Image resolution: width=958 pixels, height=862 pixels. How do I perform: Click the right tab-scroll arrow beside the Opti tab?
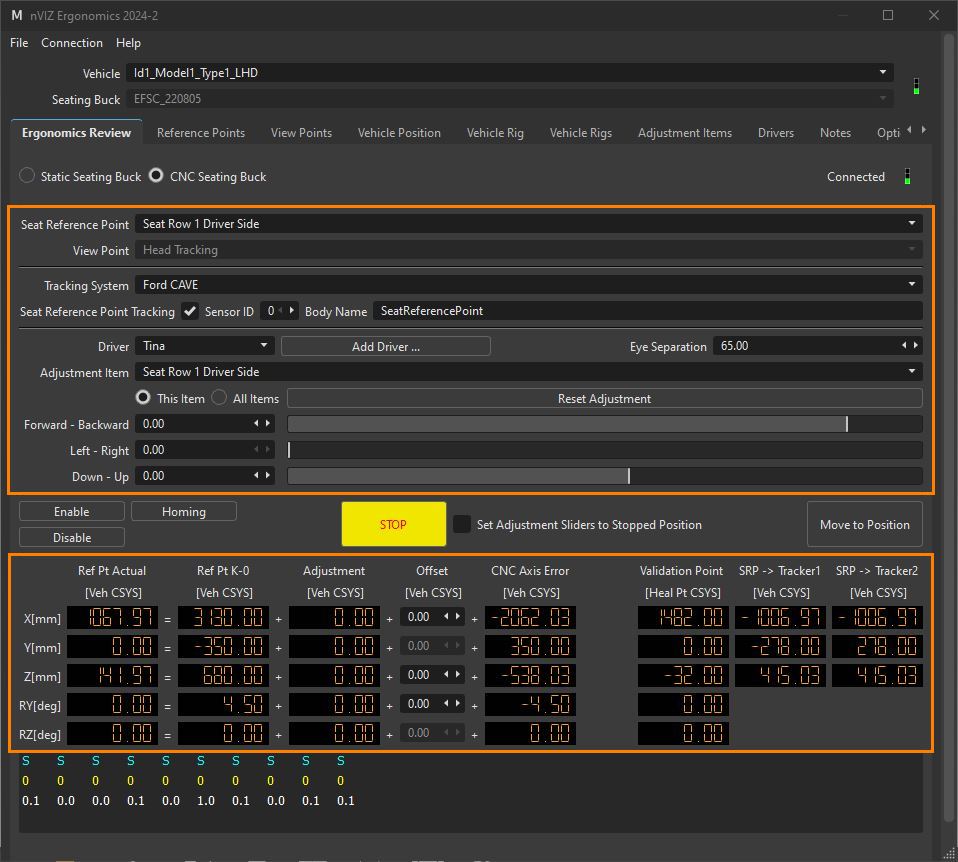tap(924, 130)
